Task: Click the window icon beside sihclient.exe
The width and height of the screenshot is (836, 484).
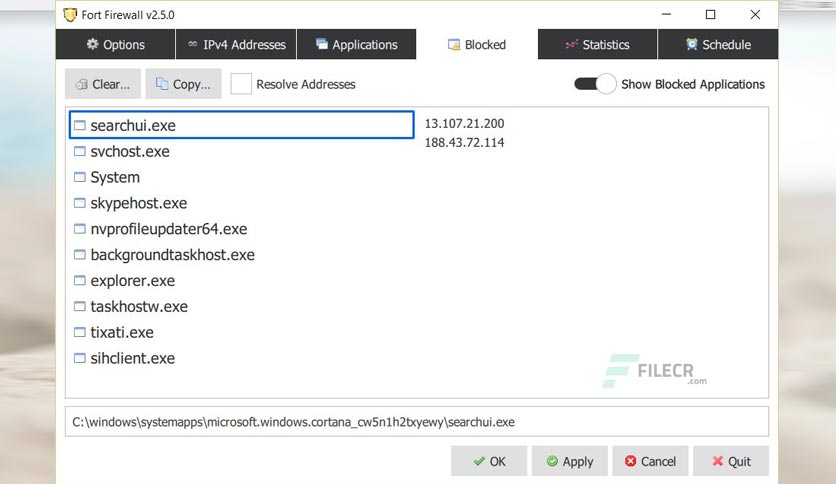Action: click(x=79, y=358)
